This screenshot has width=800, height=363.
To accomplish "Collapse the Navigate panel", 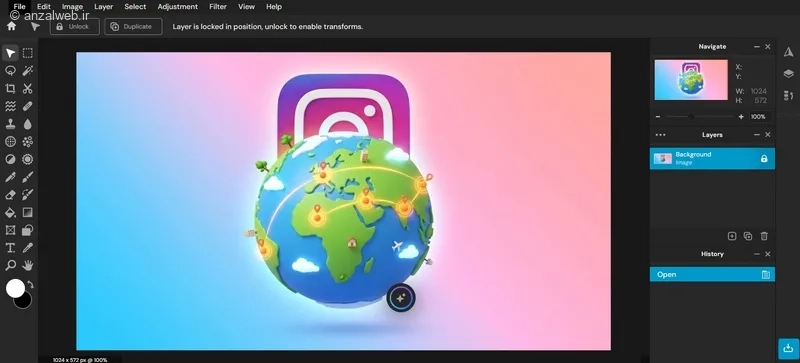I will coord(757,46).
